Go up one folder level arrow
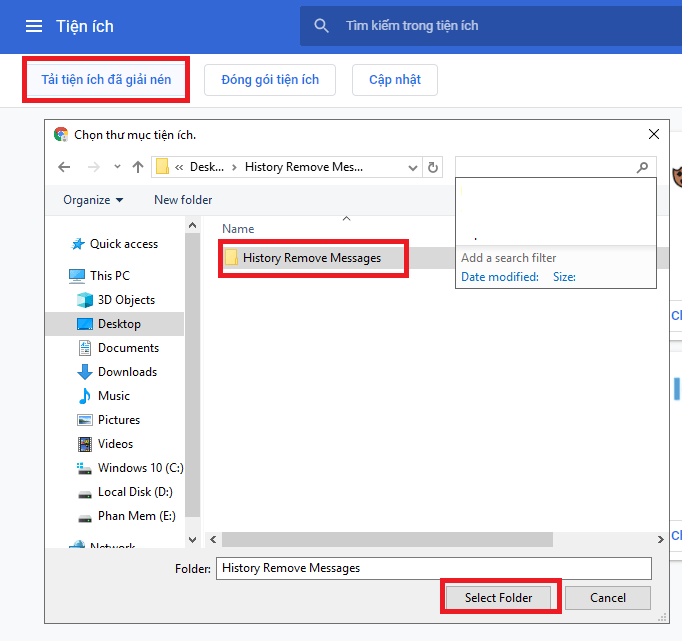This screenshot has height=641, width=682. tap(138, 167)
